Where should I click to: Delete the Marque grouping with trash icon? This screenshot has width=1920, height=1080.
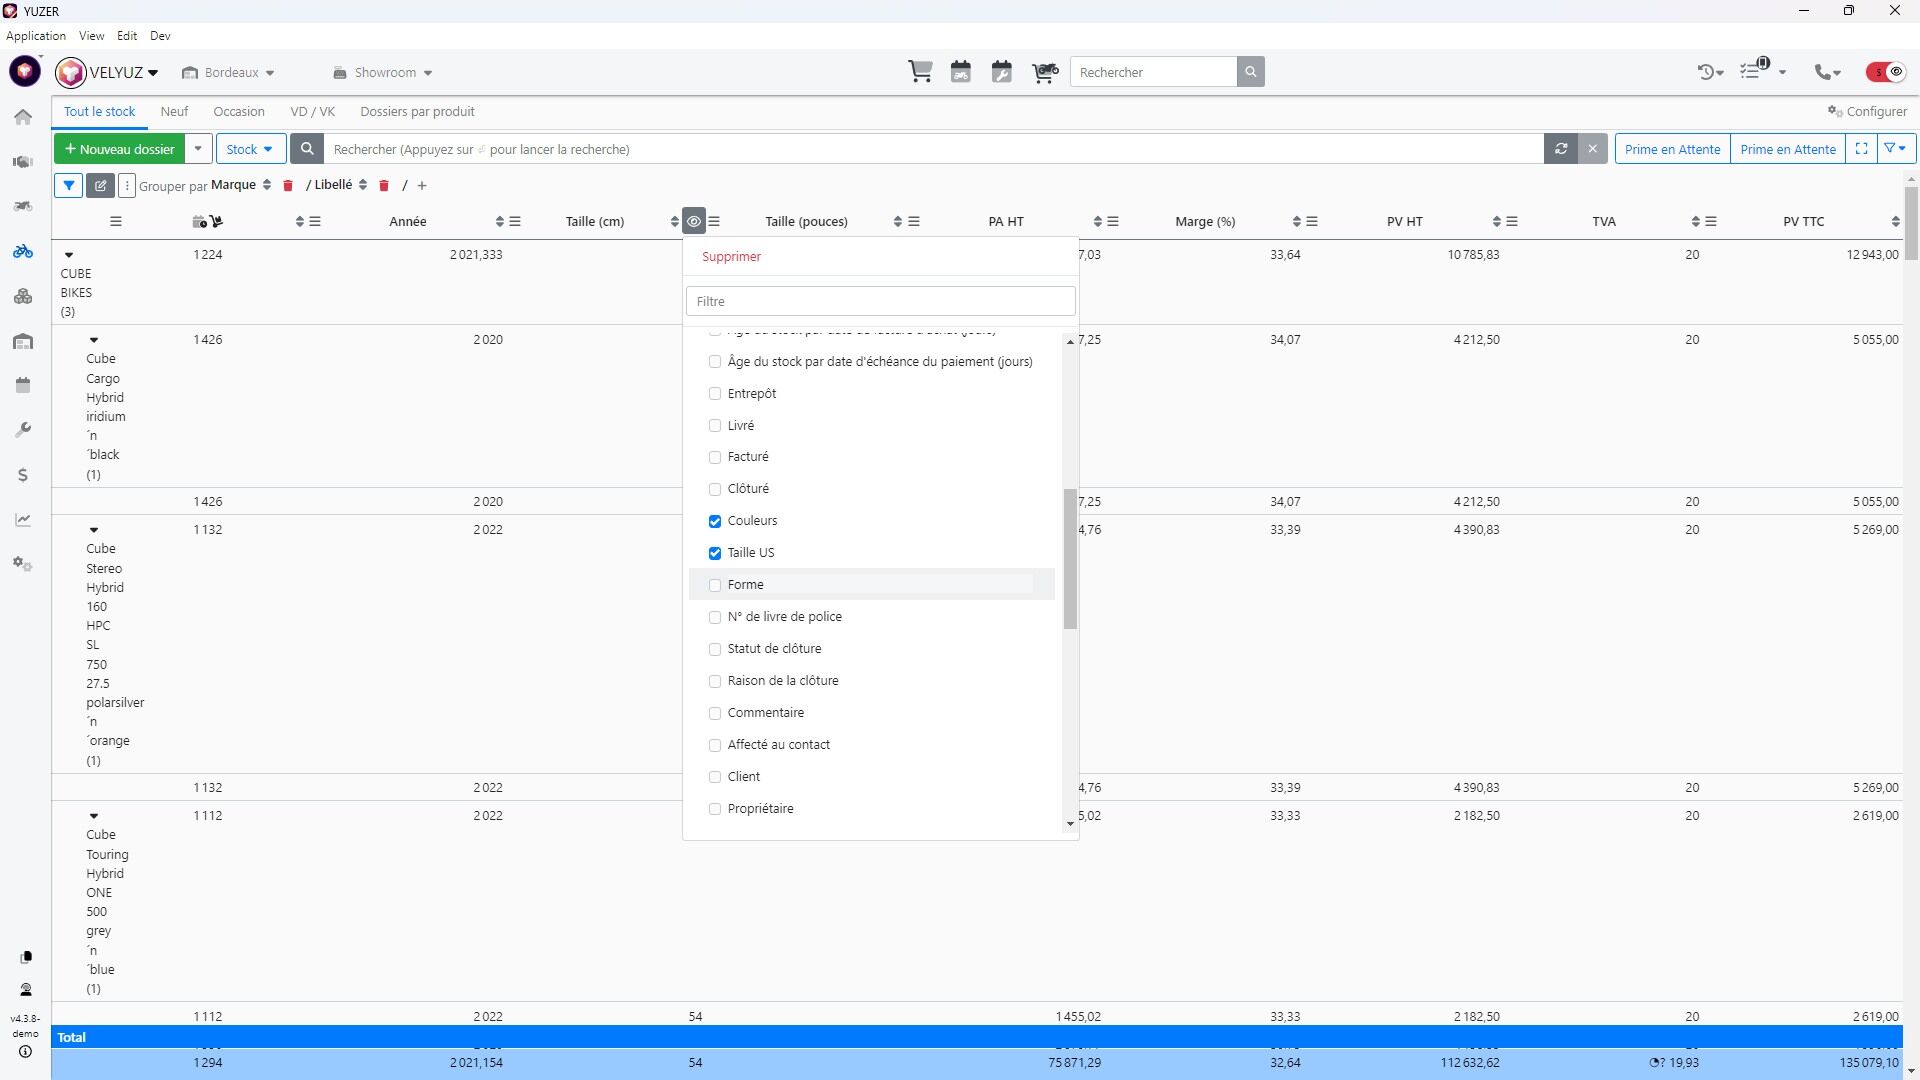click(x=288, y=186)
